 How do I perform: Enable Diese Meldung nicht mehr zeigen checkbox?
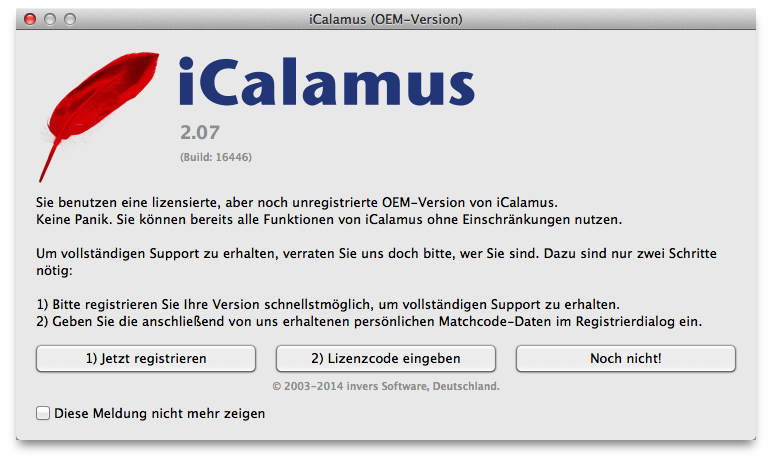[x=43, y=413]
